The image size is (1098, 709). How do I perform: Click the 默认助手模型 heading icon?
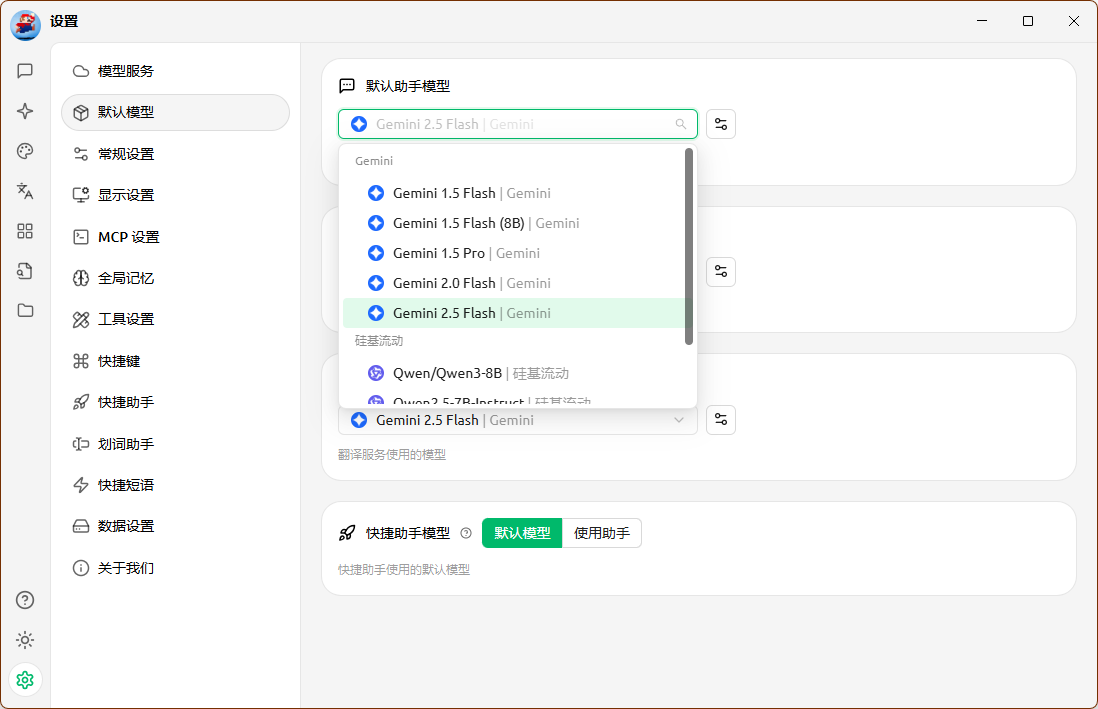pyautogui.click(x=347, y=85)
